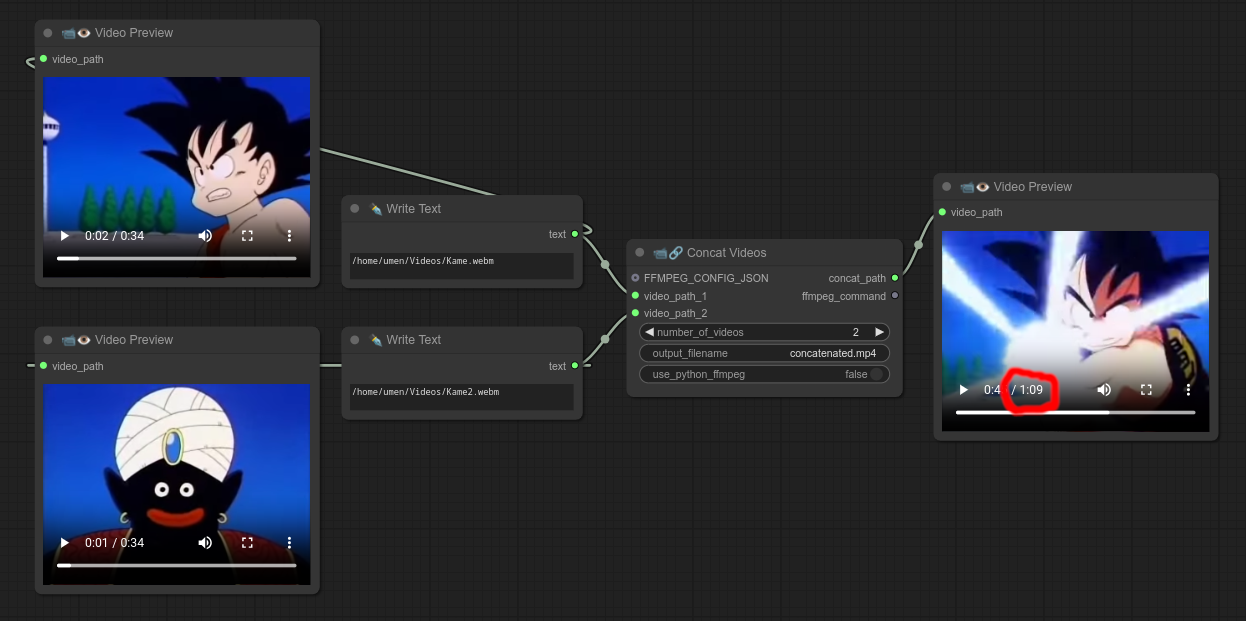
Task: Mute the concatenated output video
Action: [x=1104, y=390]
